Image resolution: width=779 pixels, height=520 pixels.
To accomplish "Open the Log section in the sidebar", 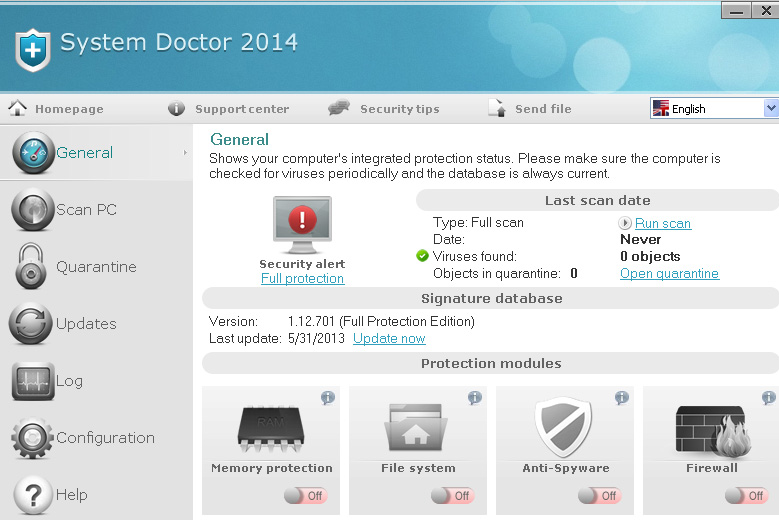I will point(70,381).
